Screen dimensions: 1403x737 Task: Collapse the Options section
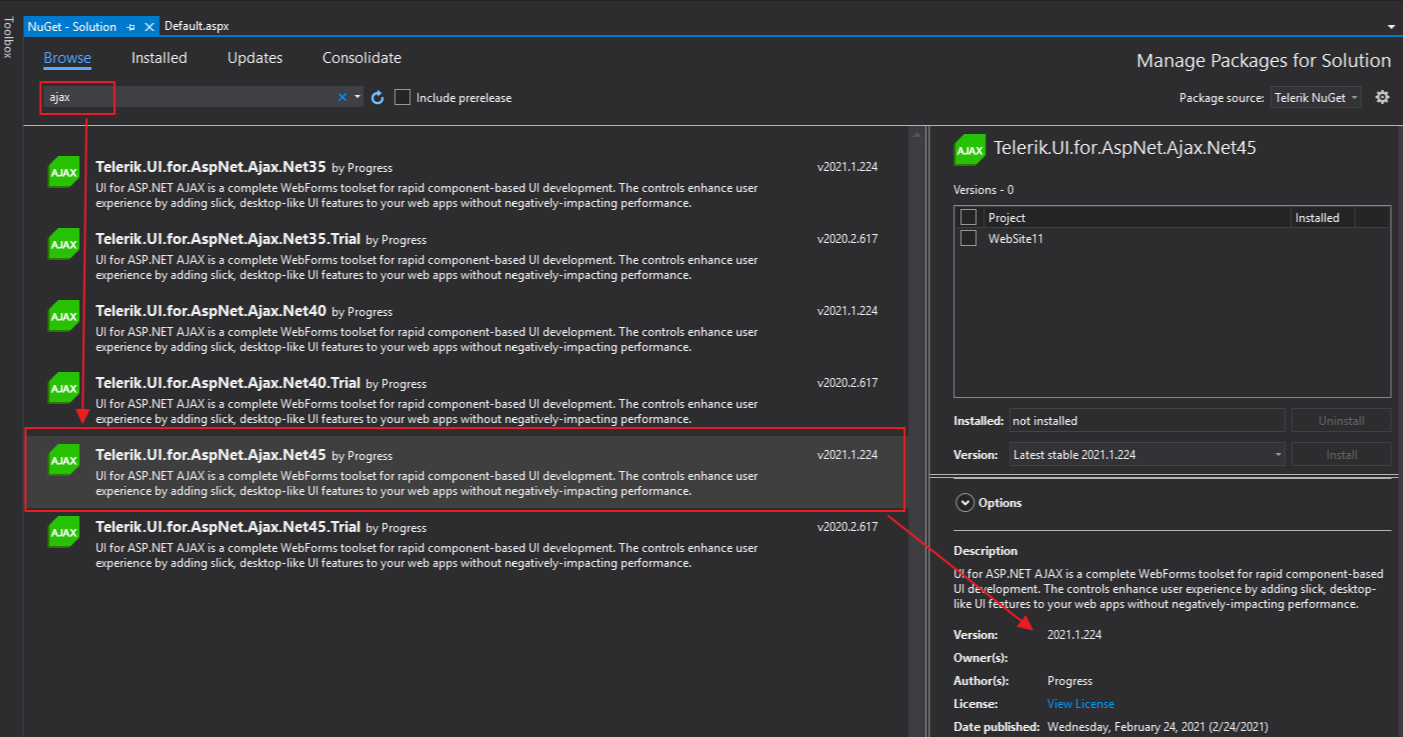click(965, 502)
